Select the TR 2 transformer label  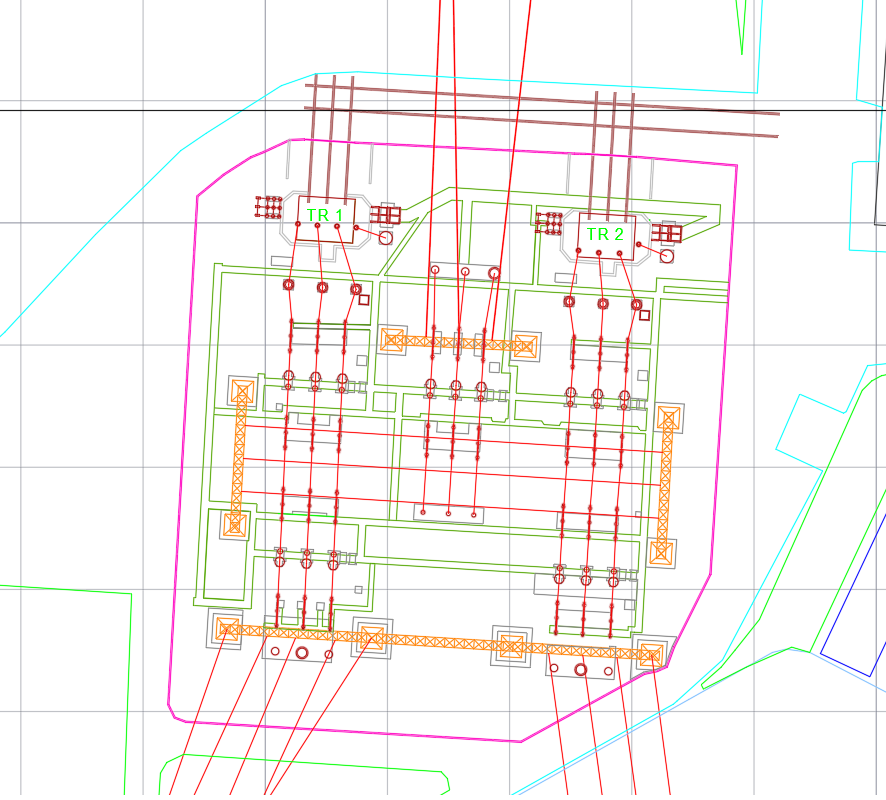pyautogui.click(x=605, y=234)
